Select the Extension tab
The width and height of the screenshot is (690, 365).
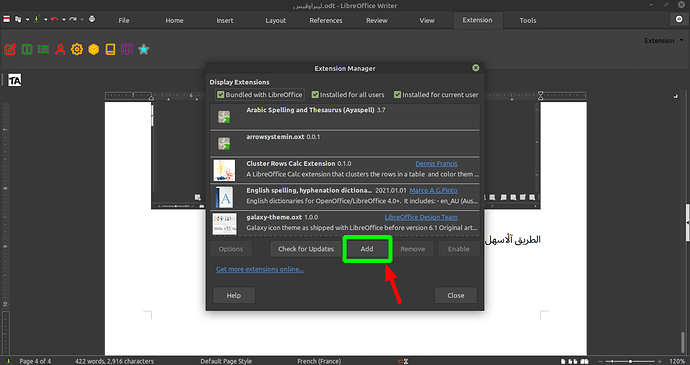[477, 20]
